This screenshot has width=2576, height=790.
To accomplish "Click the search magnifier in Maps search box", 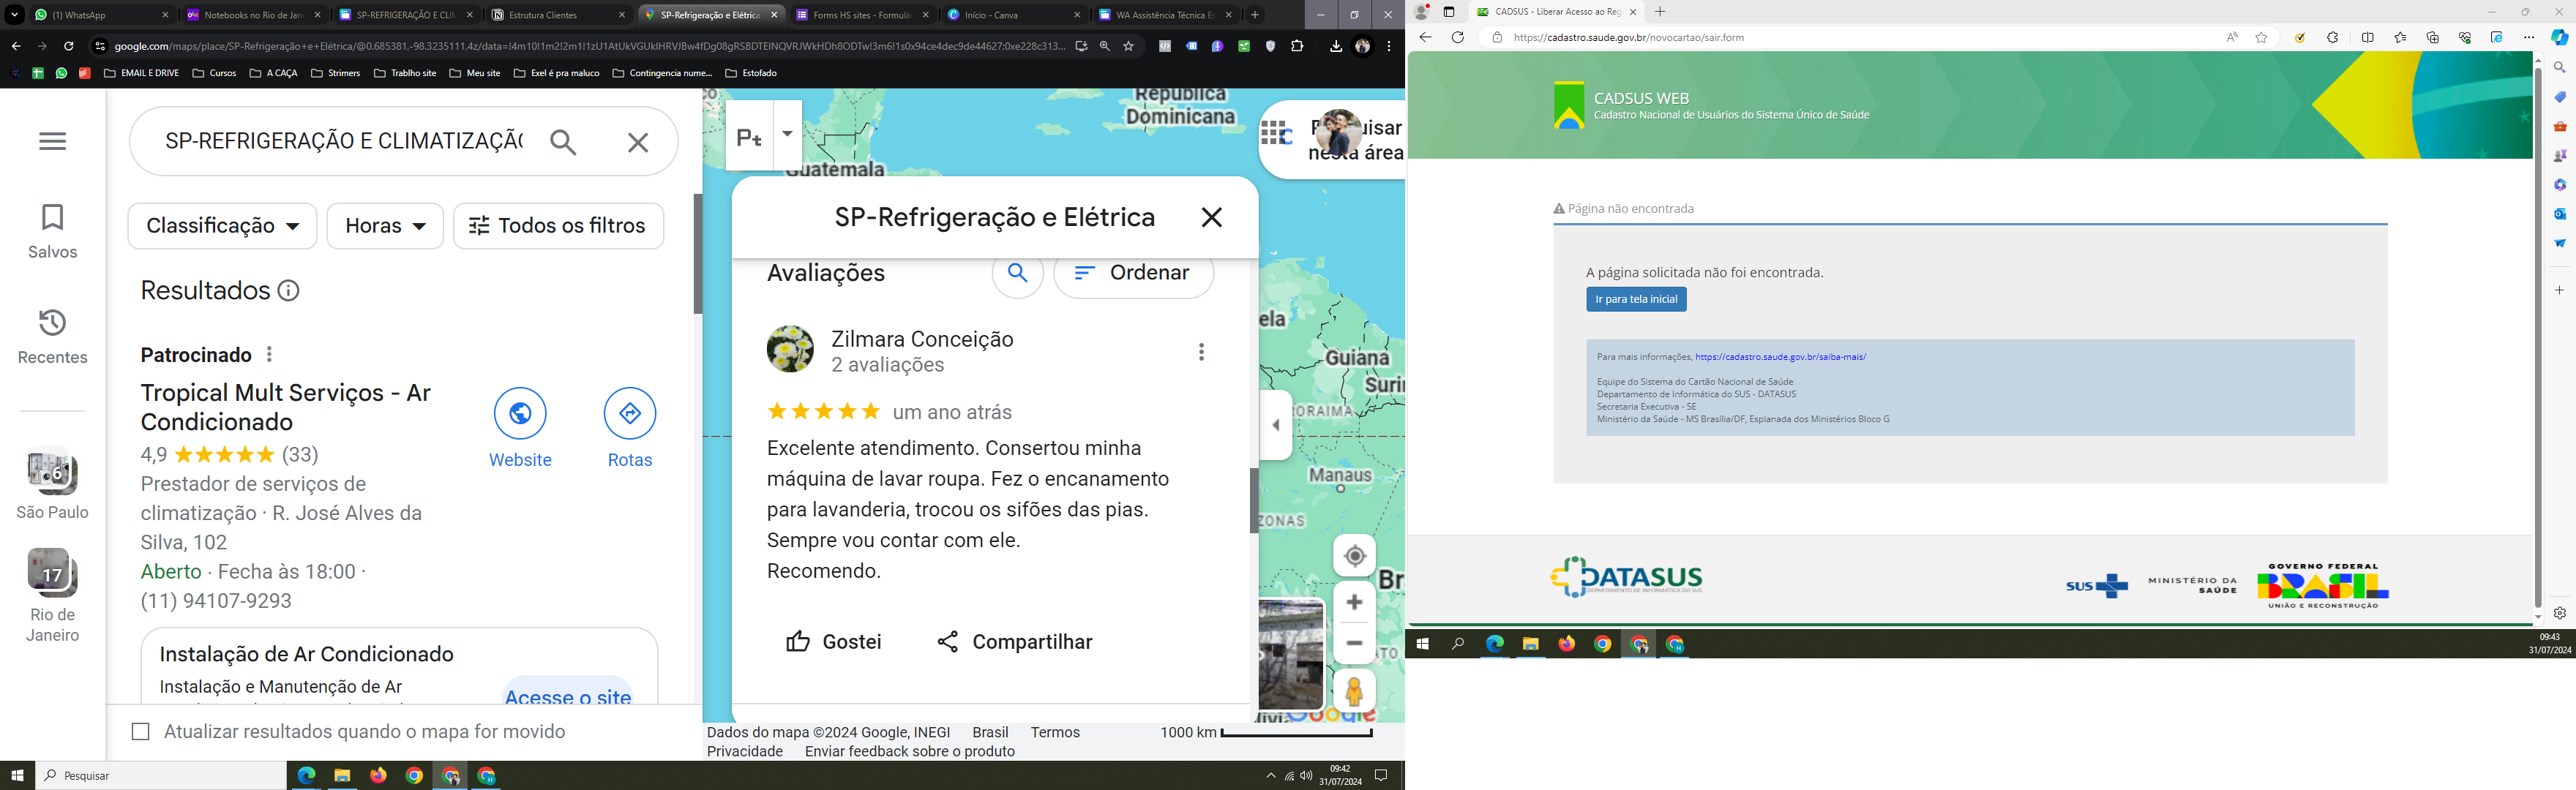I will pos(563,142).
